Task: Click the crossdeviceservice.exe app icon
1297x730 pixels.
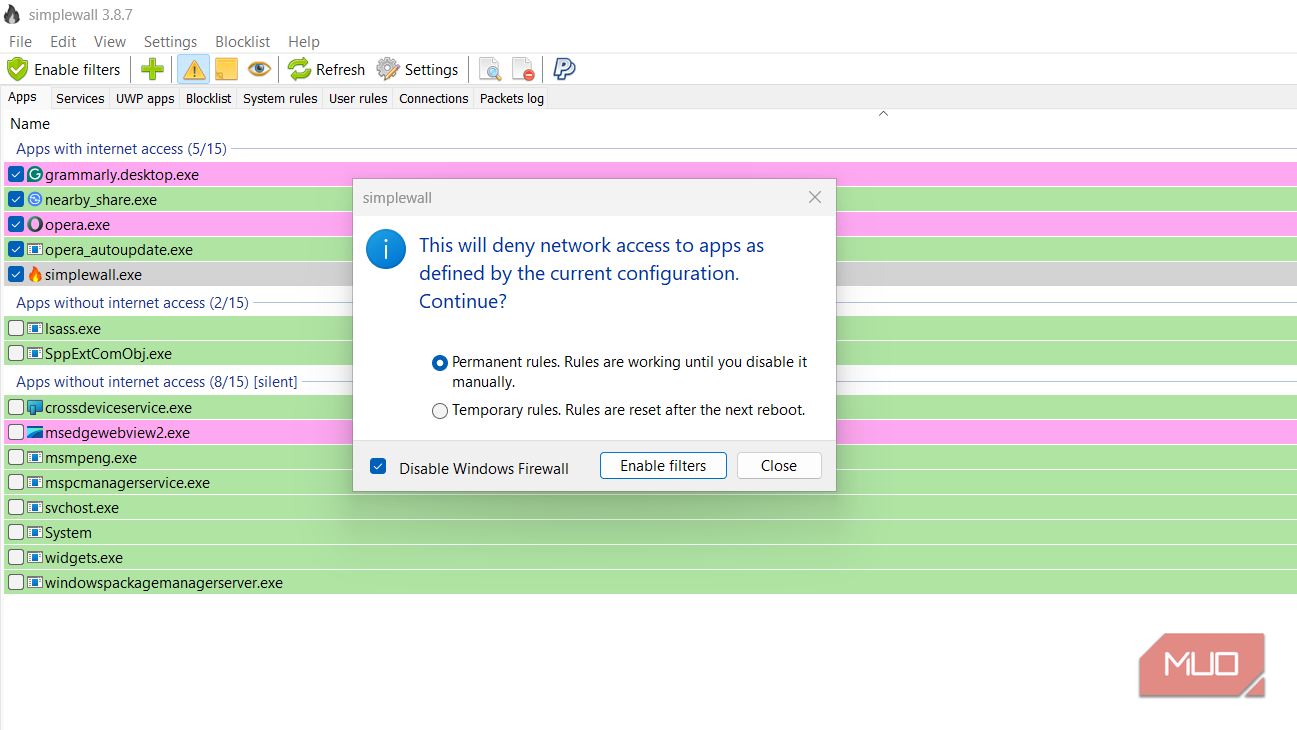Action: [35, 407]
